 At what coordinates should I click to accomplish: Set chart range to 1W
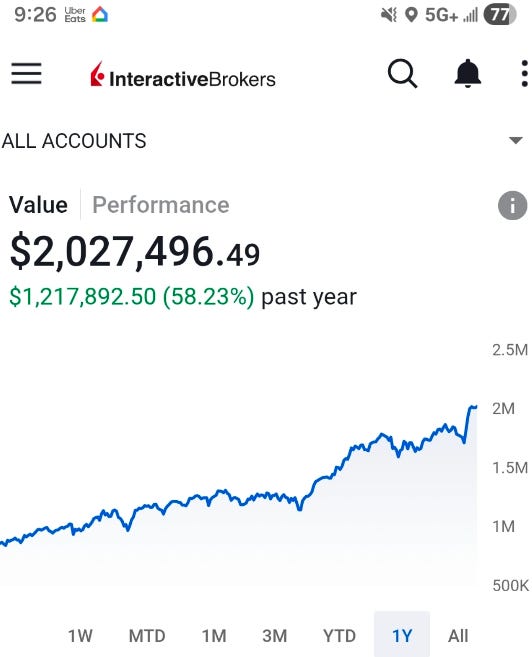(x=80, y=636)
